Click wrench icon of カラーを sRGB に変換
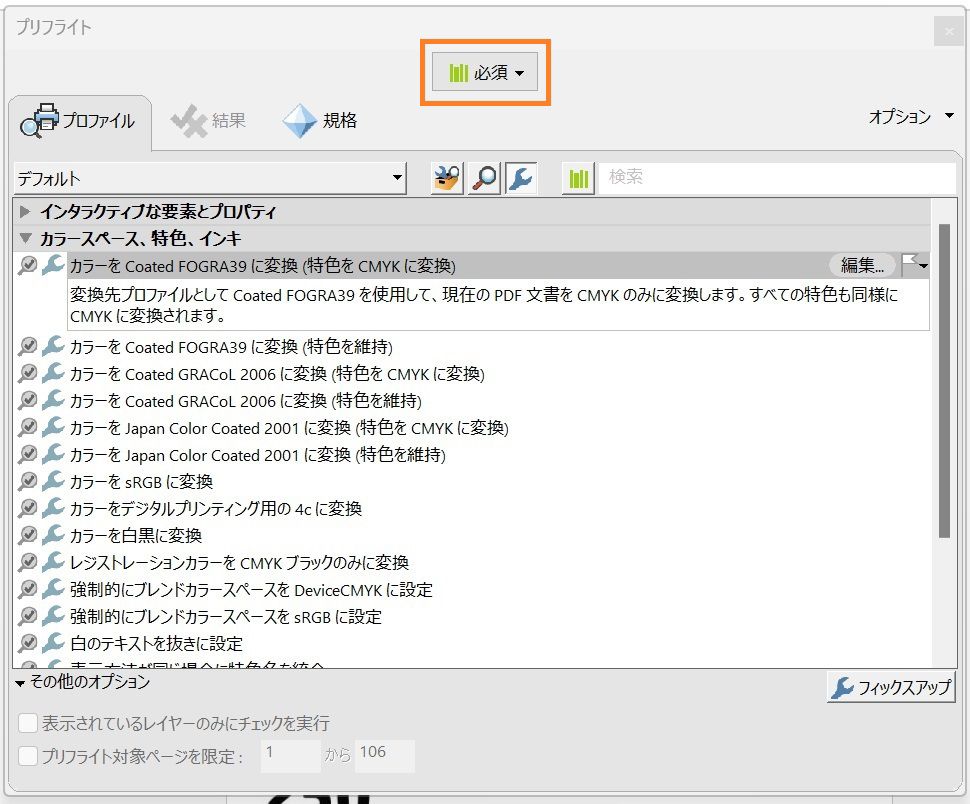 [x=53, y=481]
